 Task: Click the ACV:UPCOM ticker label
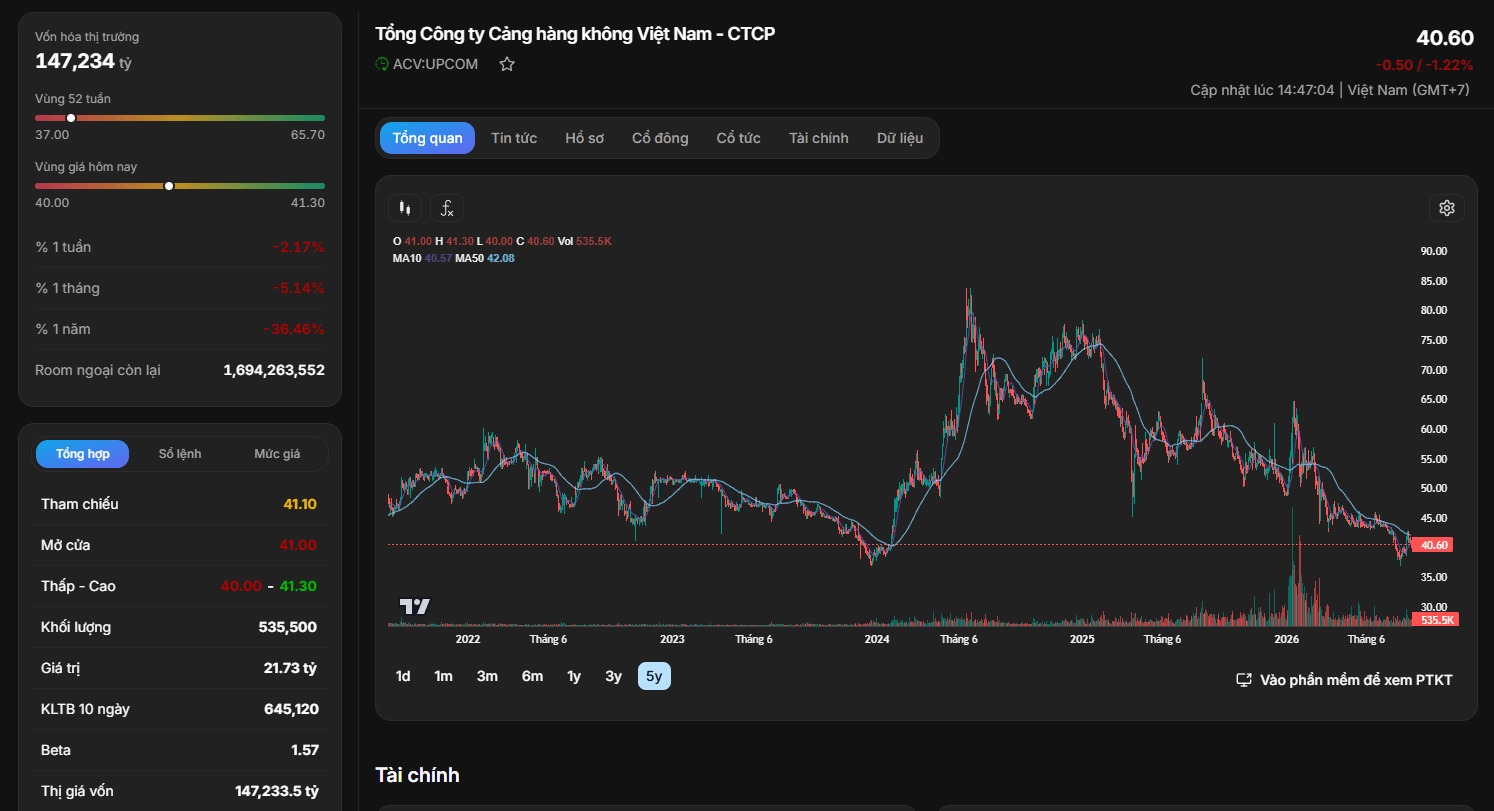click(x=435, y=64)
